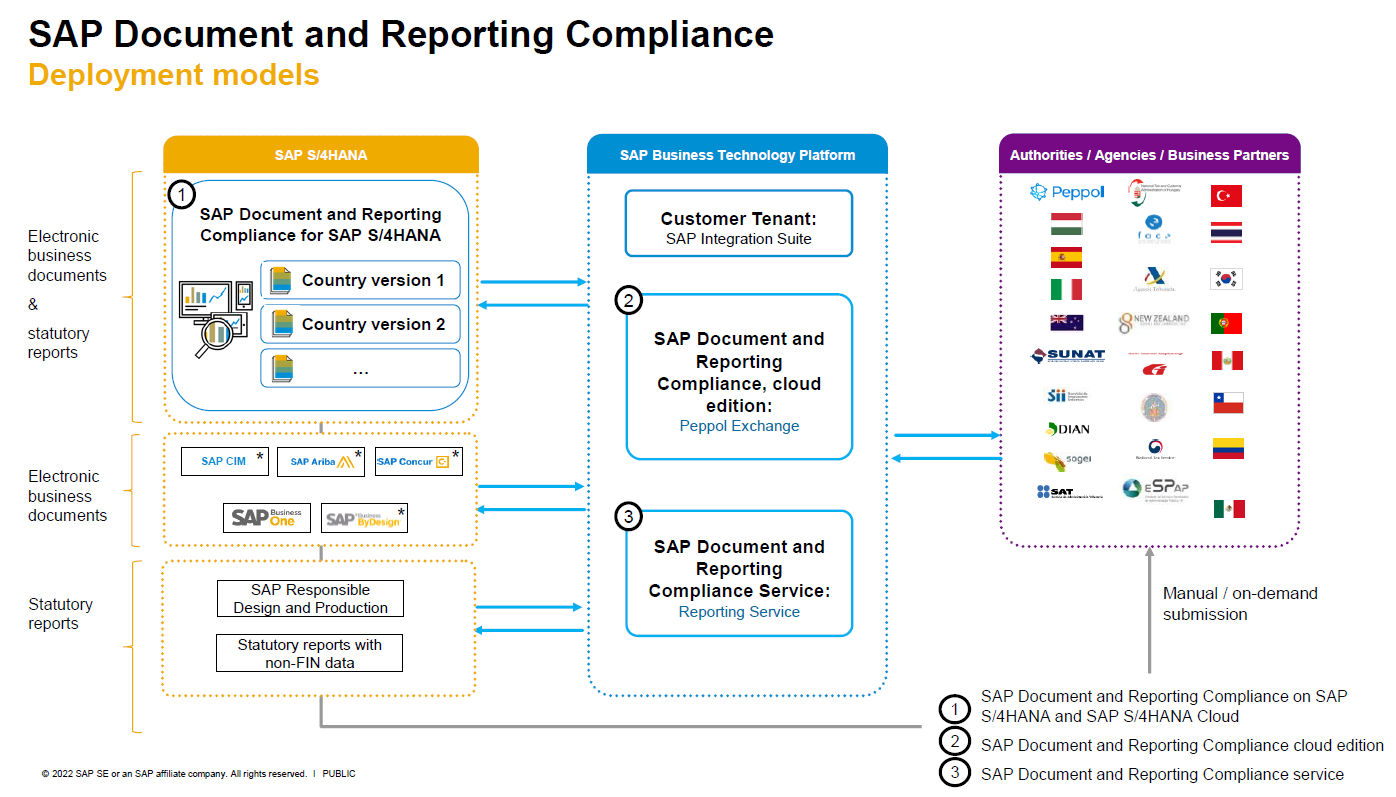The width and height of the screenshot is (1396, 797).
Task: Click SAP Responsible Design and Production box
Action: click(x=310, y=599)
